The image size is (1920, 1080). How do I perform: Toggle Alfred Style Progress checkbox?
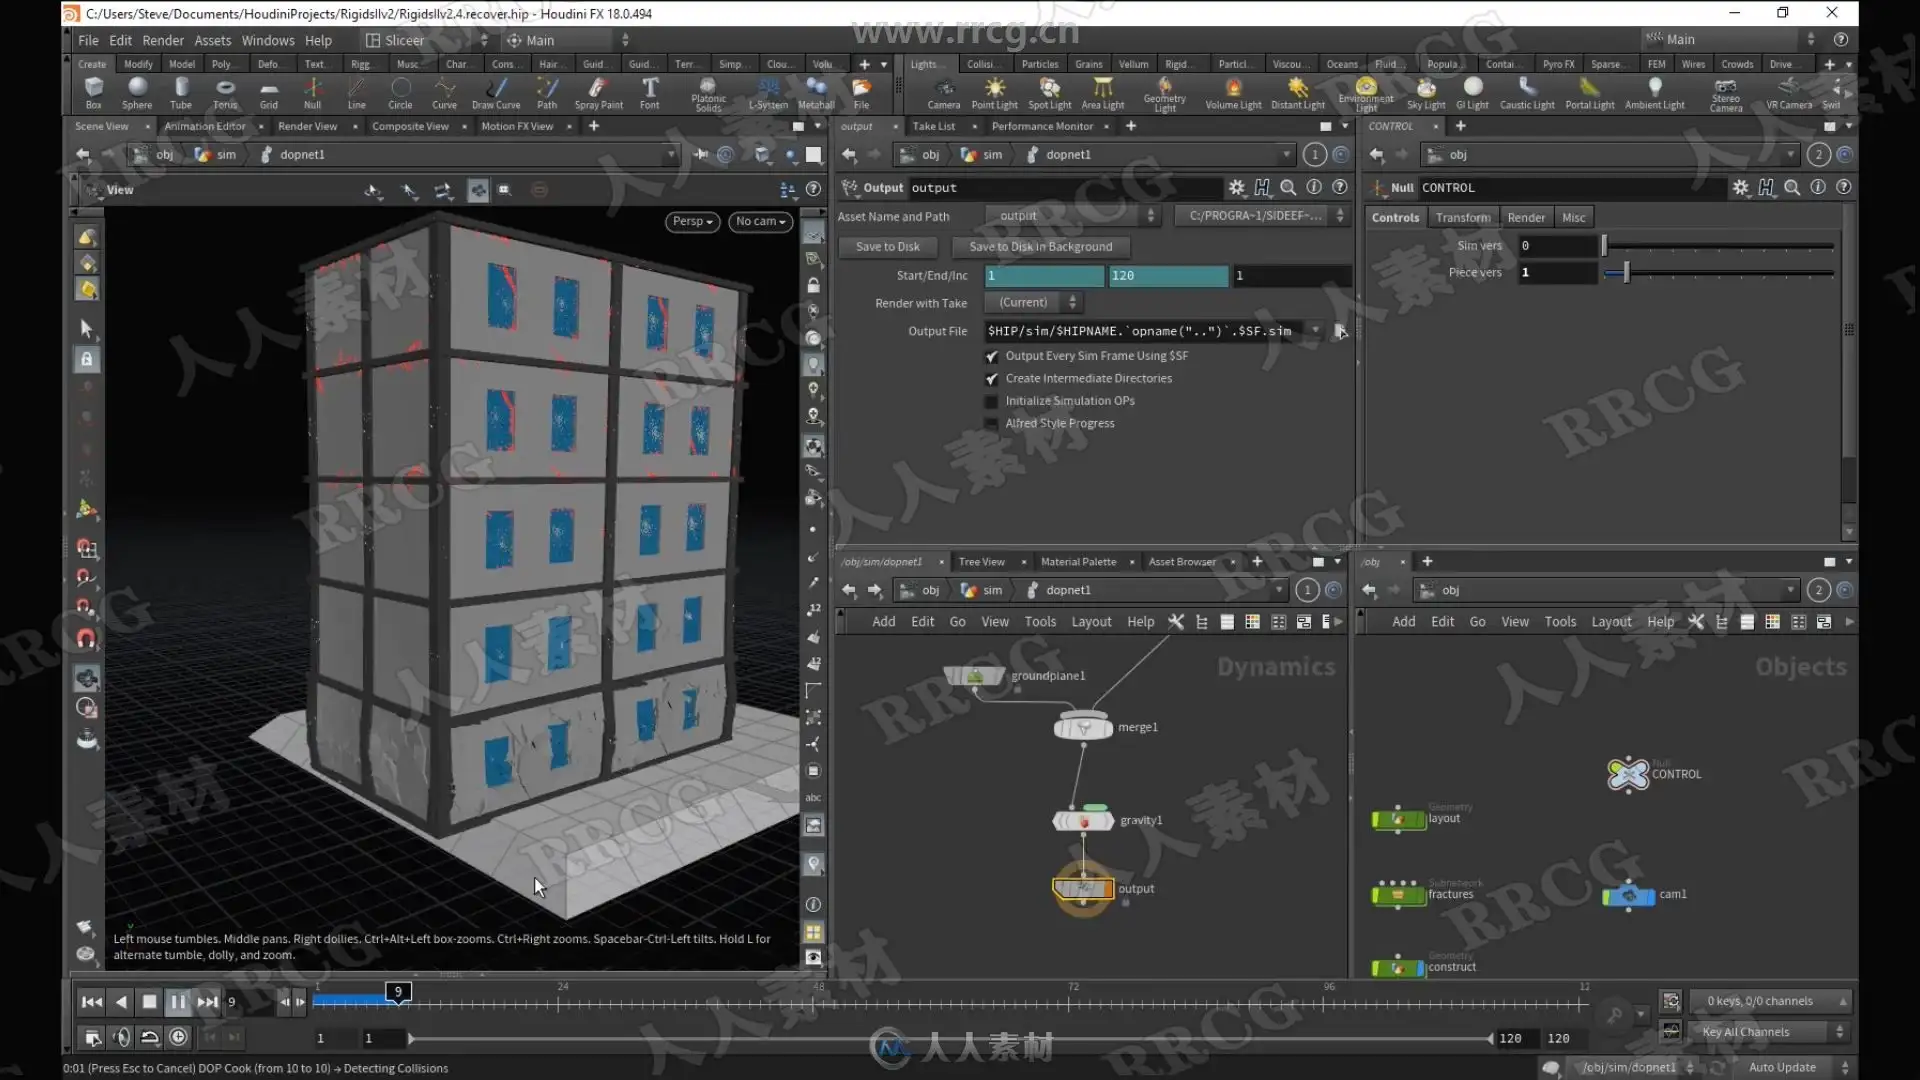pyautogui.click(x=992, y=424)
